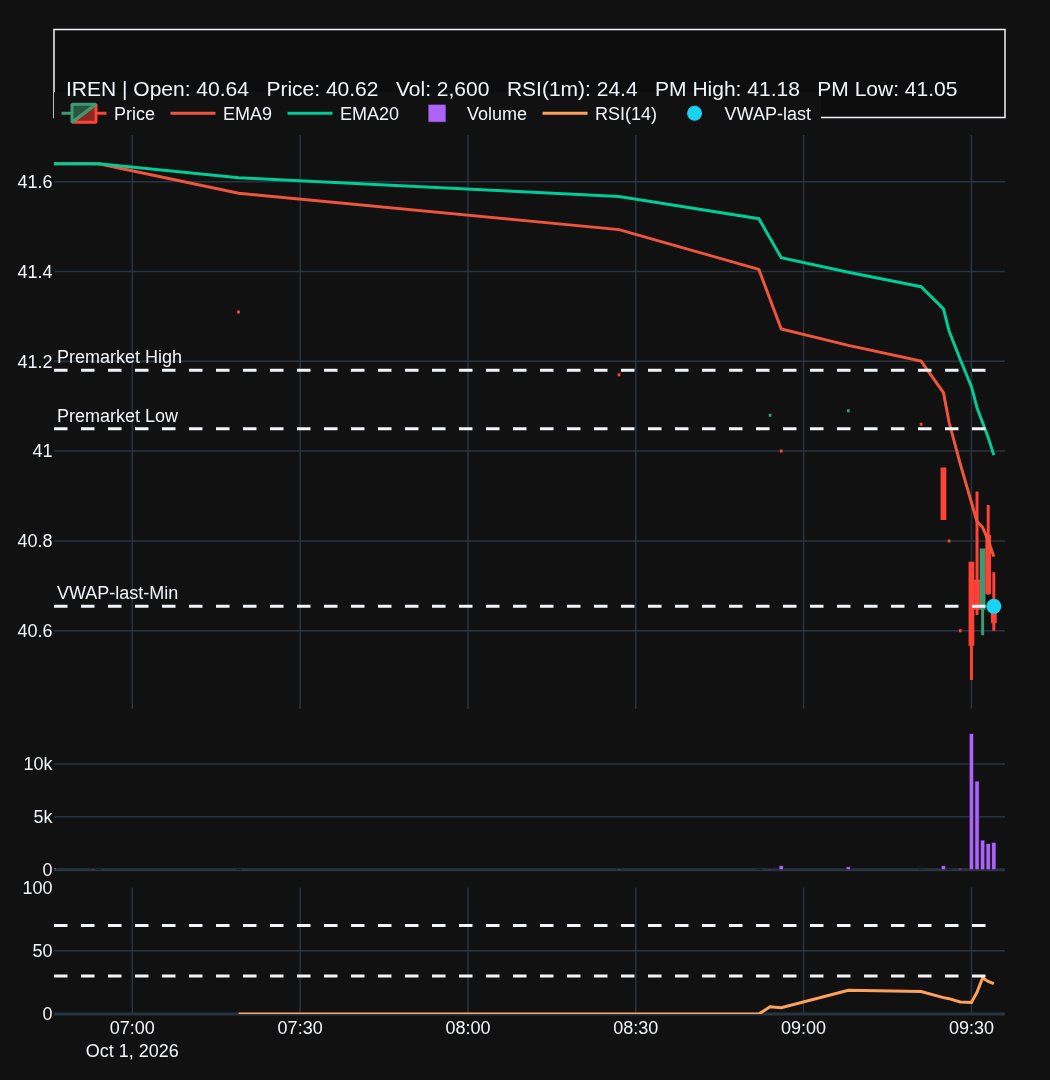Click the 08:30 x-axis tick label
The width and height of the screenshot is (1050, 1080).
(635, 1028)
